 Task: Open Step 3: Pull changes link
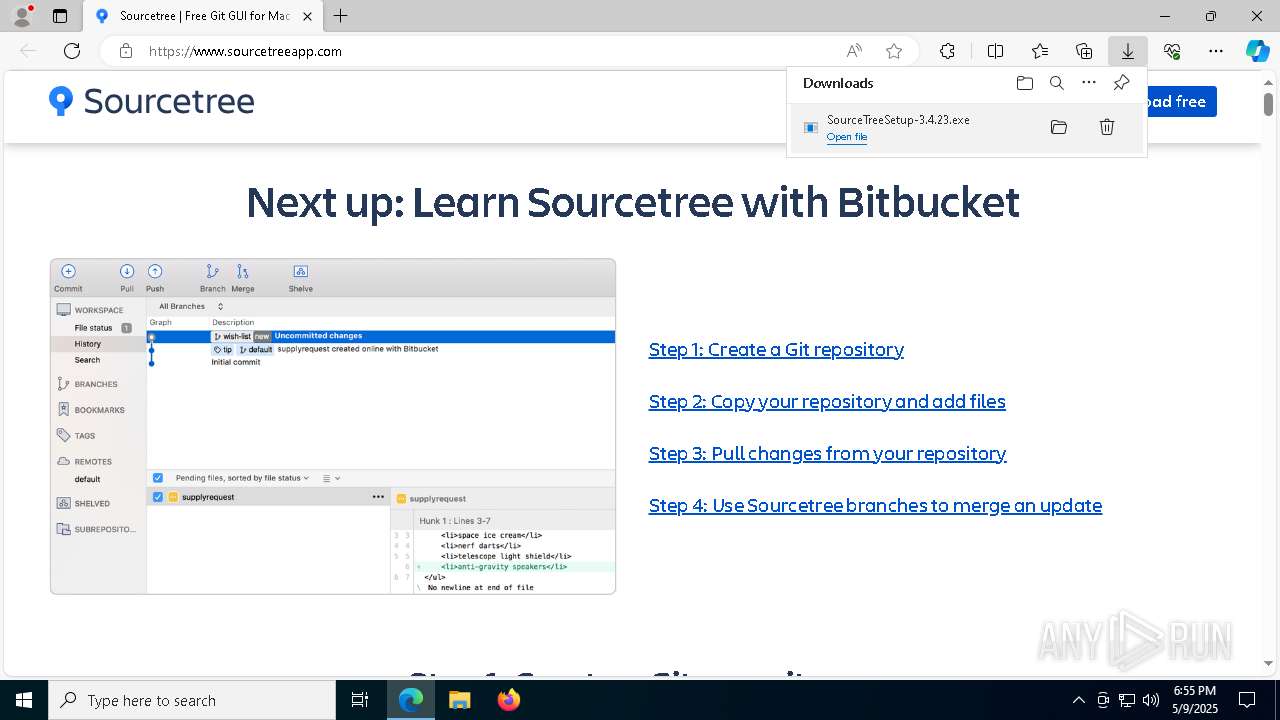click(x=827, y=453)
